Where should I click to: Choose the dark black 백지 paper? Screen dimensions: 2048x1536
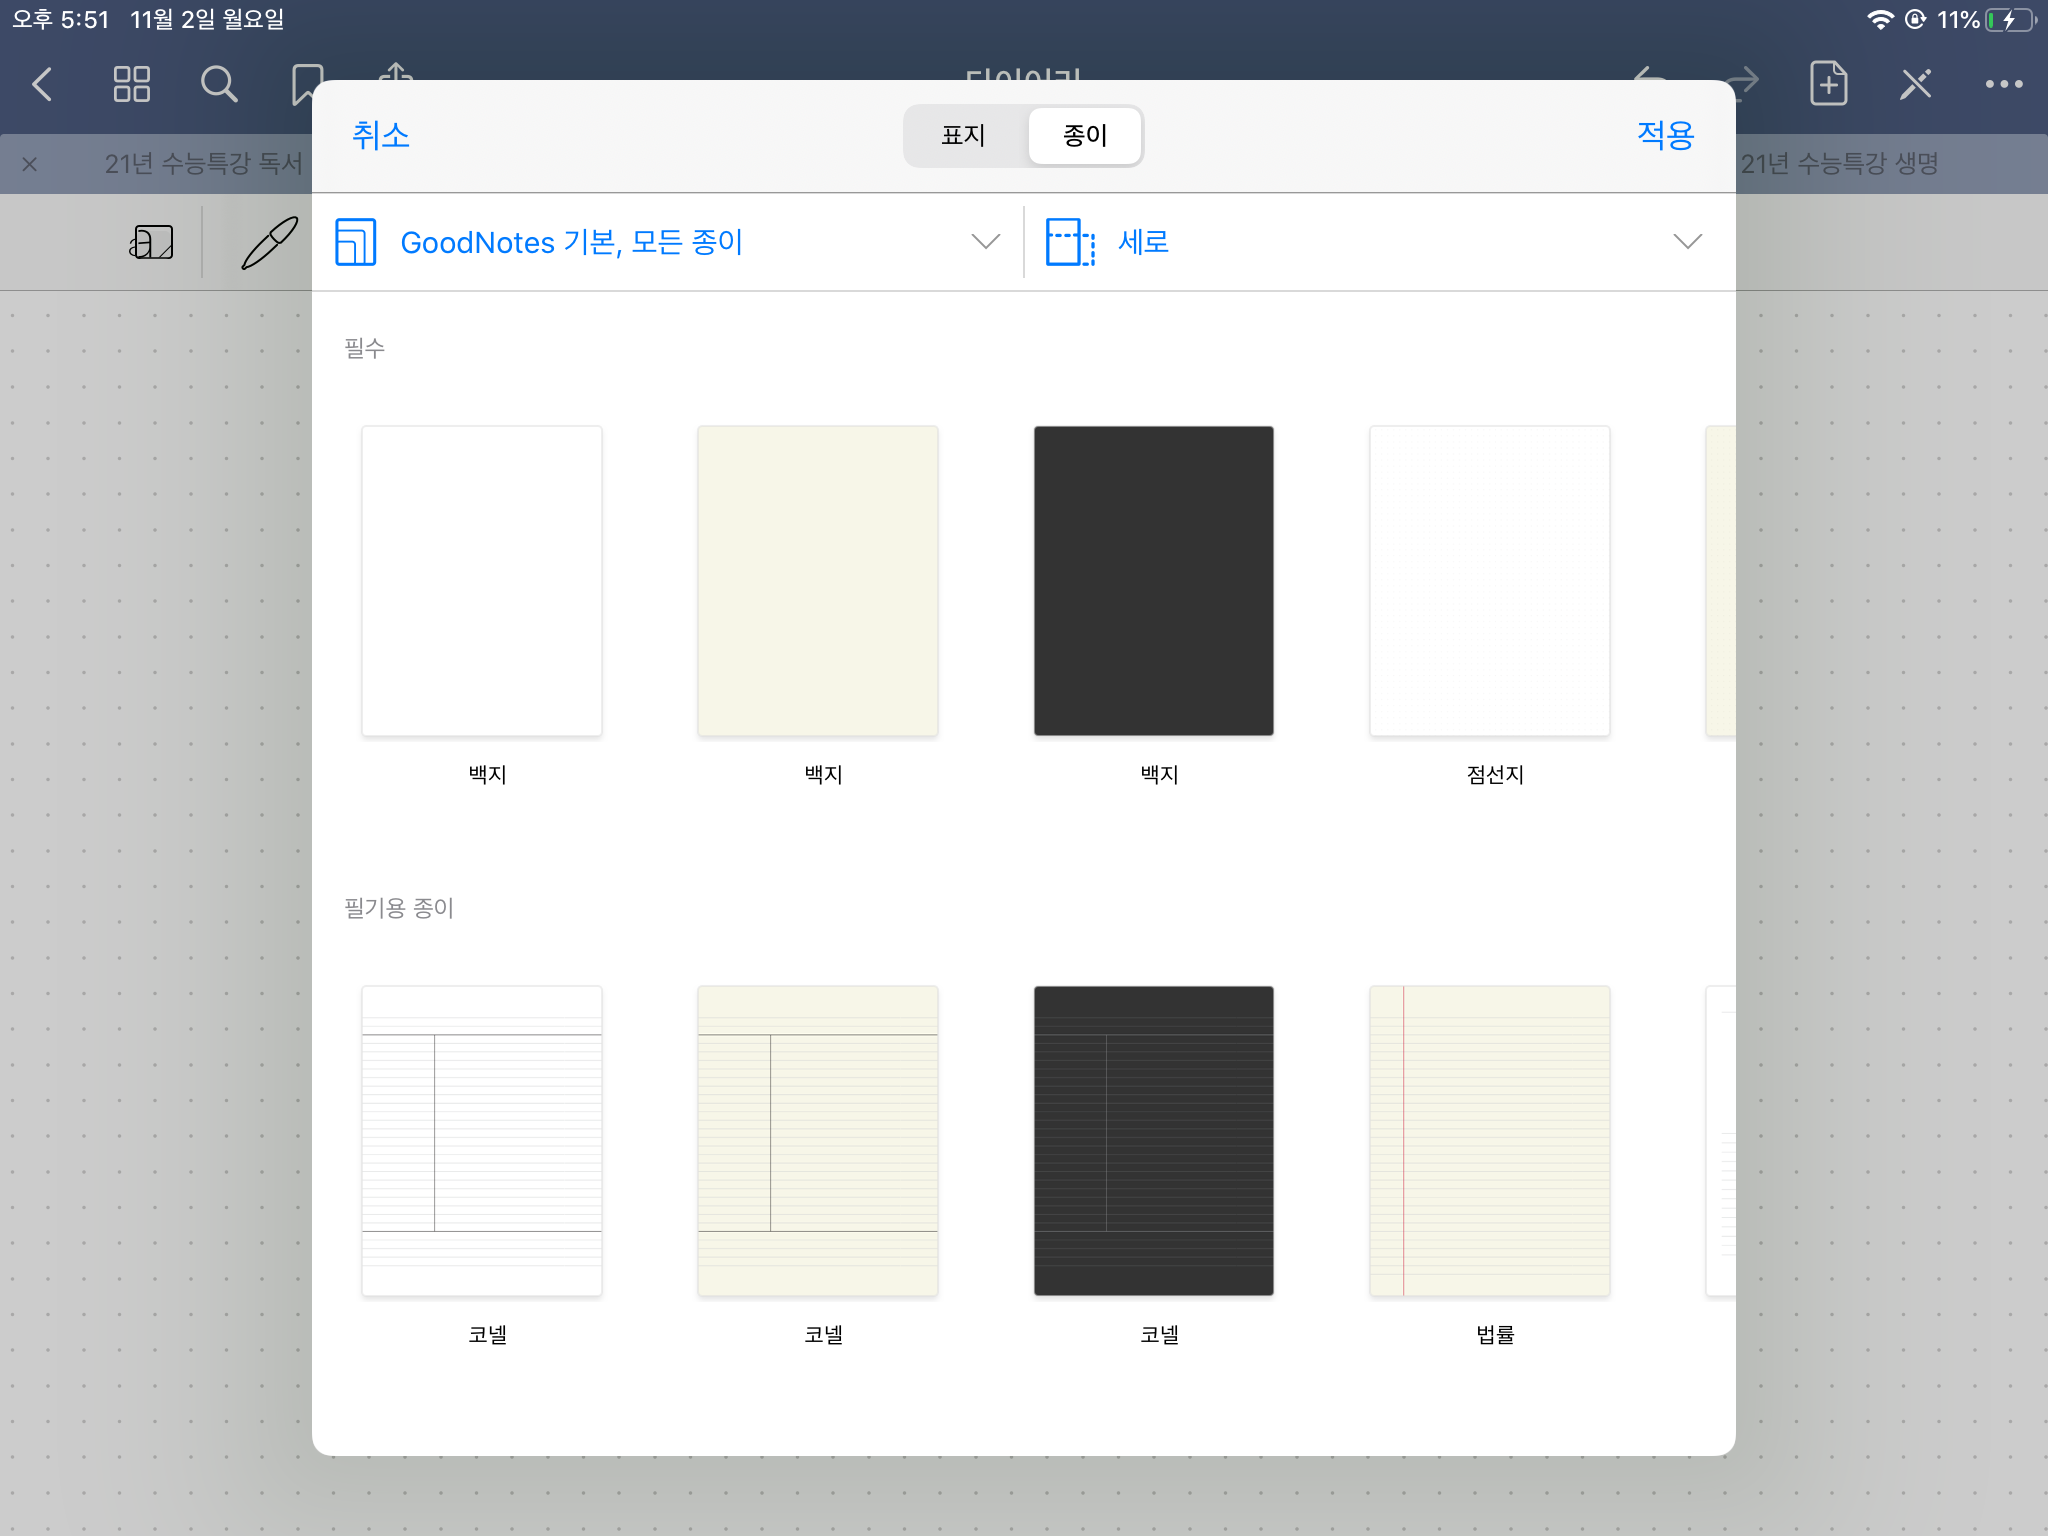(1153, 581)
